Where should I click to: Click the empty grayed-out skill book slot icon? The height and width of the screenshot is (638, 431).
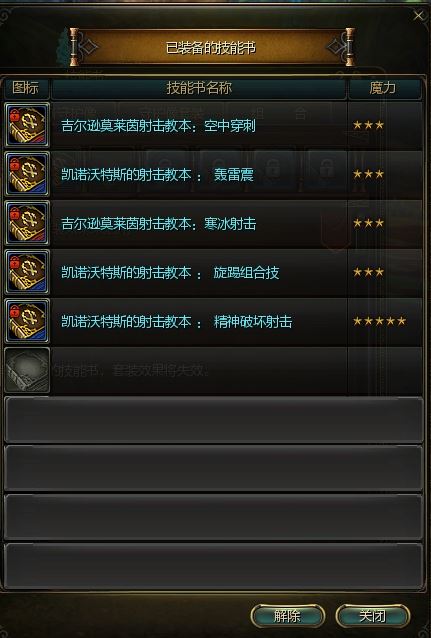pyautogui.click(x=27, y=370)
